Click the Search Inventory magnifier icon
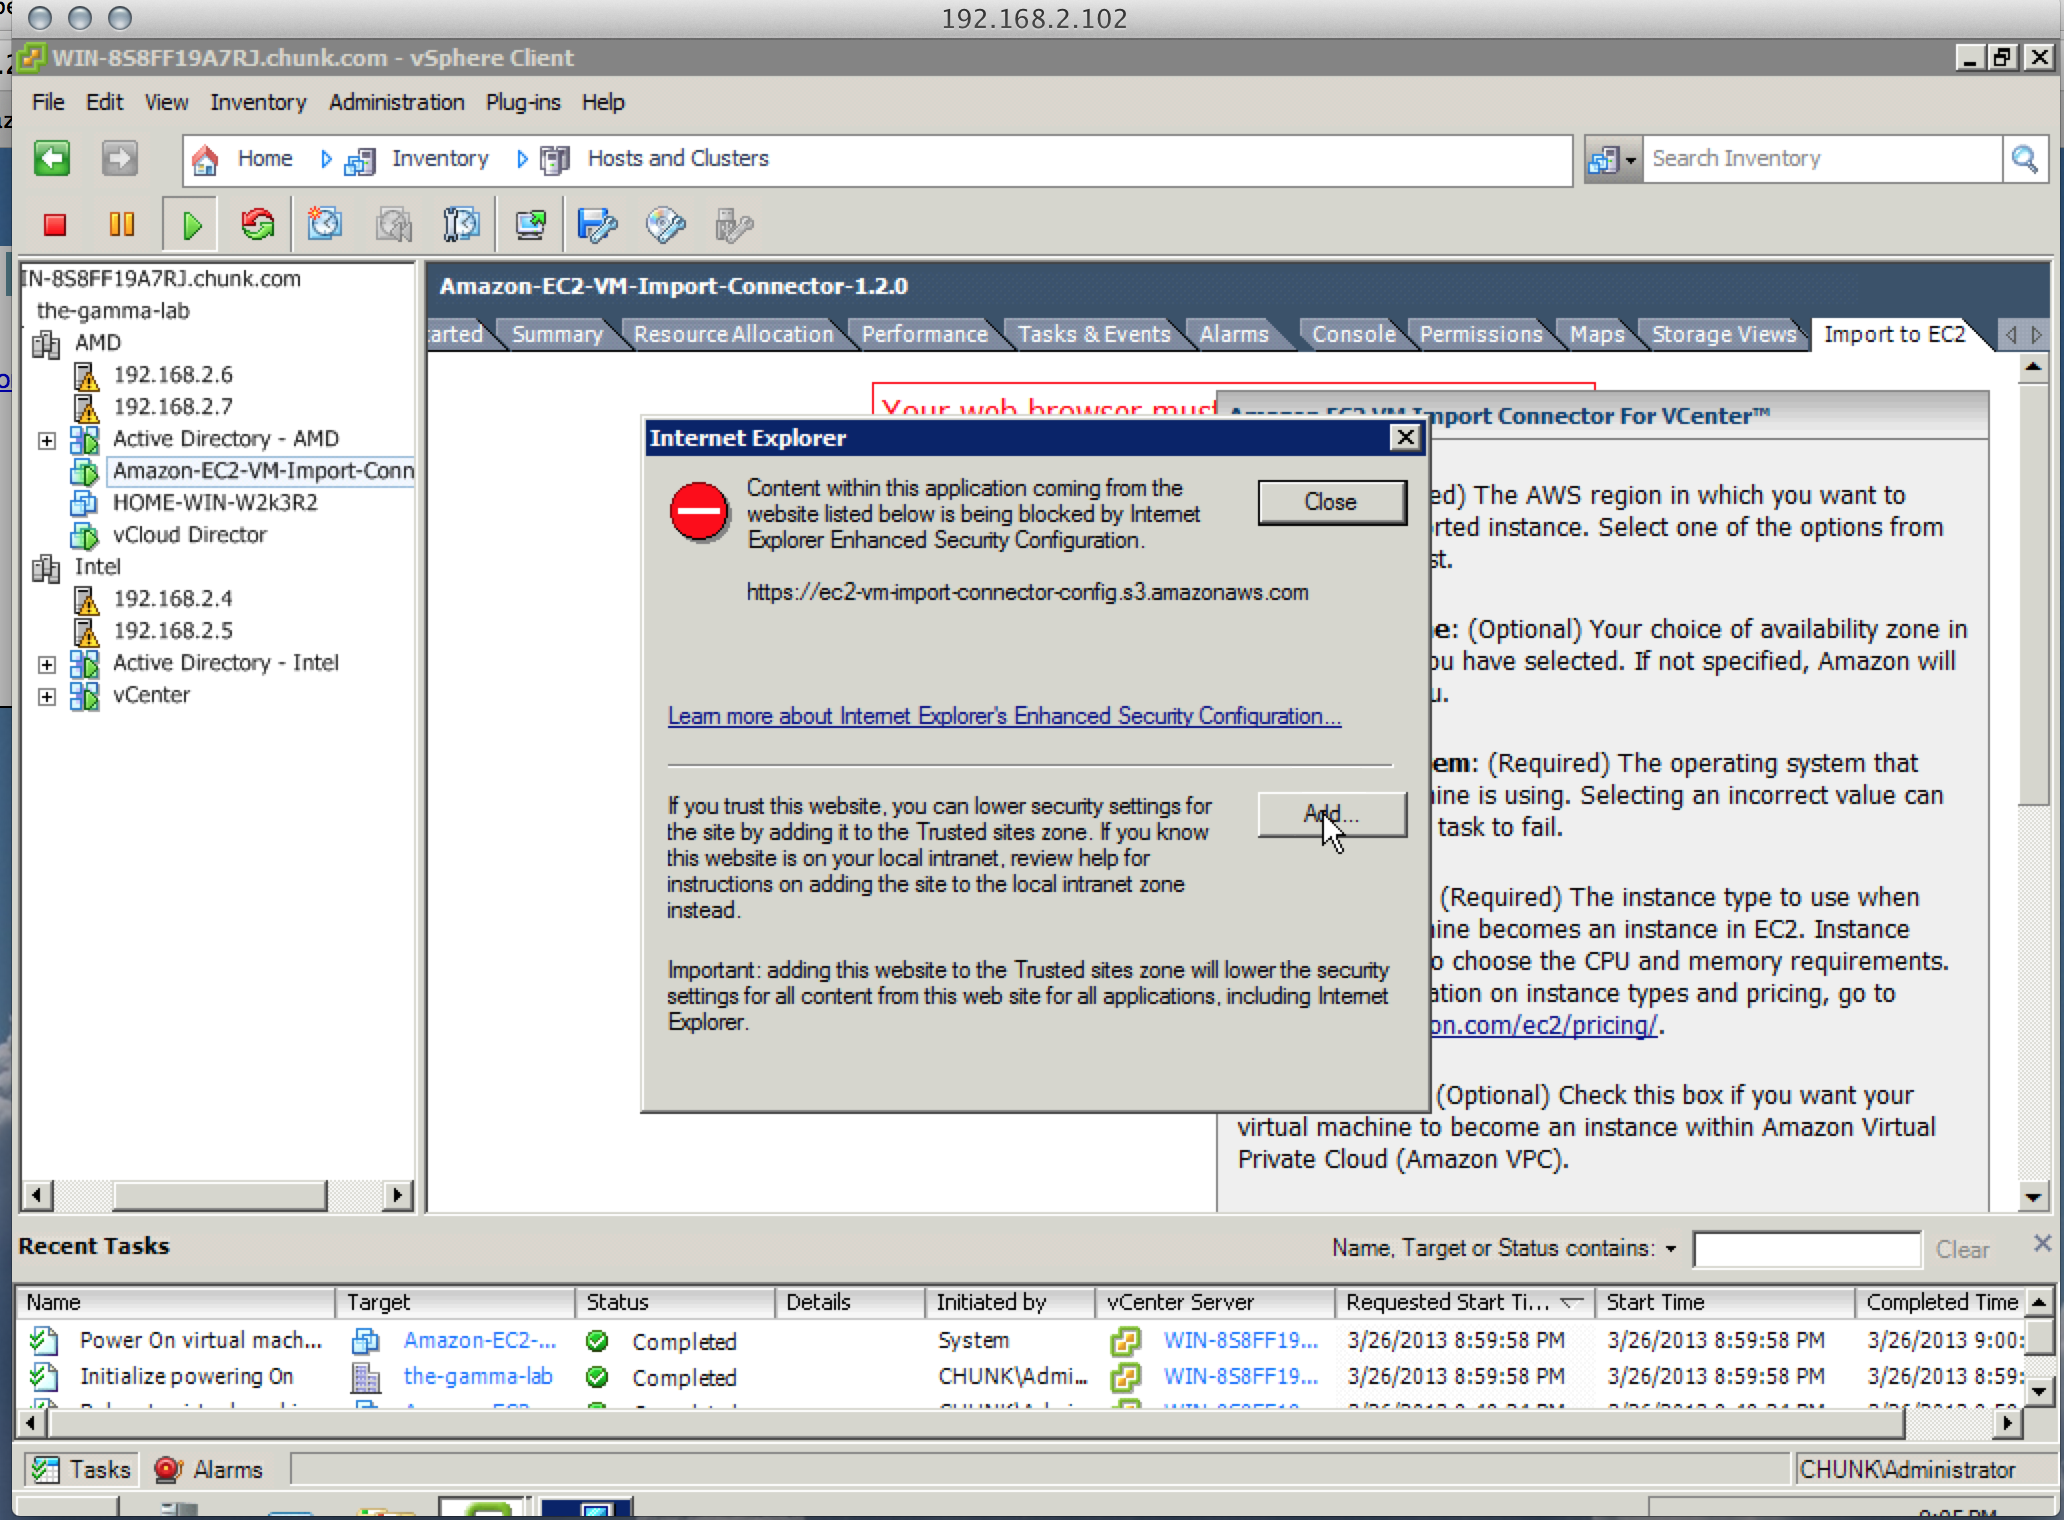The height and width of the screenshot is (1520, 2064). point(2025,159)
